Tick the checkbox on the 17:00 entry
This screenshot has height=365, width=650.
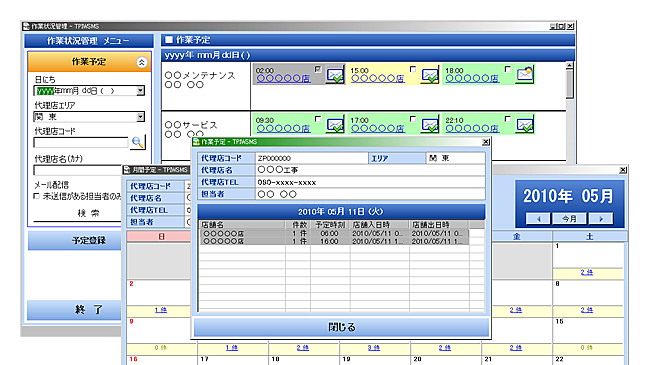(413, 119)
